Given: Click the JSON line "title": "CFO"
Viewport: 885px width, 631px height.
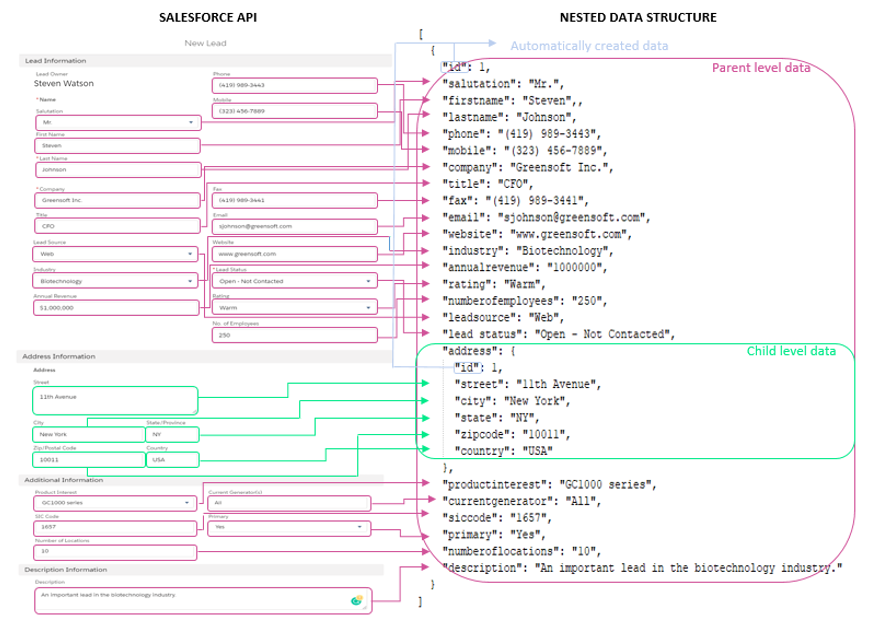Looking at the screenshot, I should [x=488, y=184].
